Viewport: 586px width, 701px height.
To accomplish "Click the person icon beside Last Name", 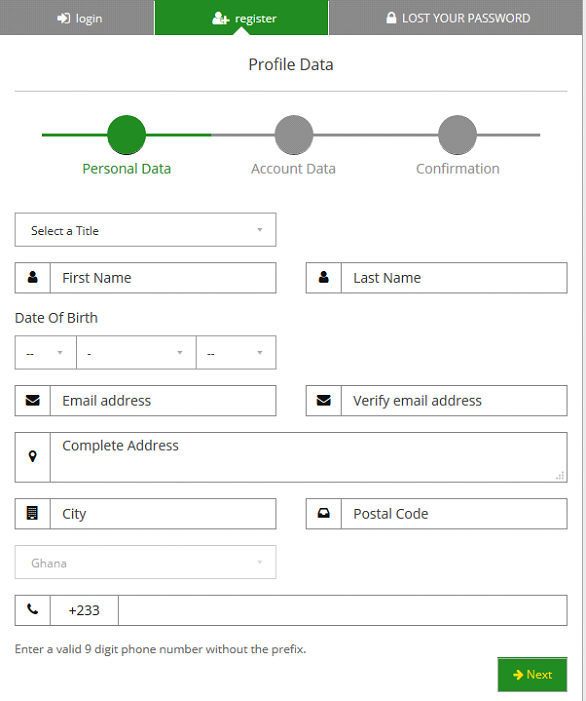I will click(x=324, y=278).
